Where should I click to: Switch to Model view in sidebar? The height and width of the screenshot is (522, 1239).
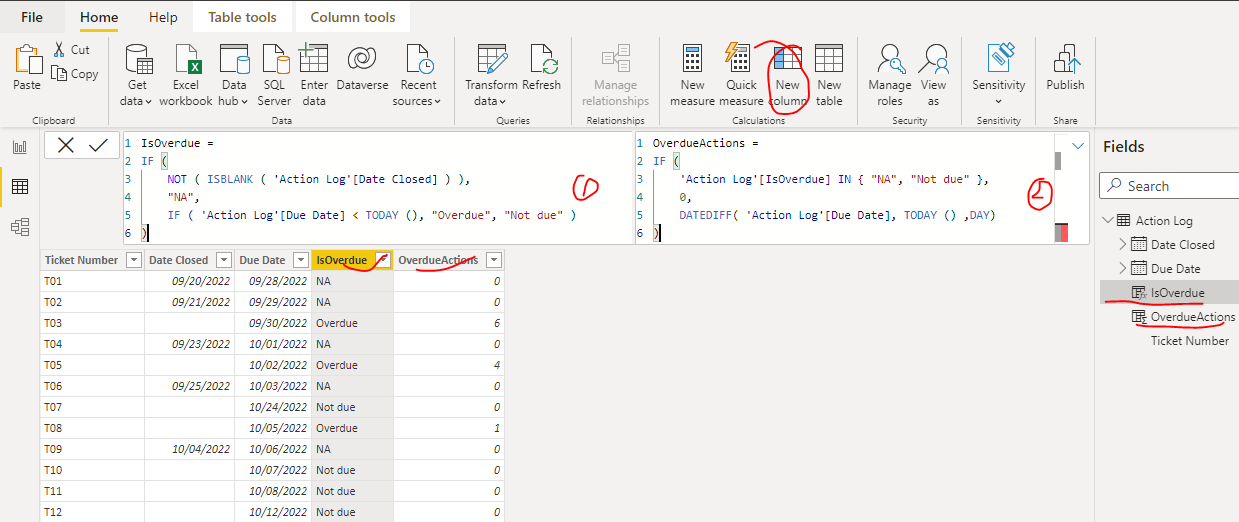(x=20, y=227)
